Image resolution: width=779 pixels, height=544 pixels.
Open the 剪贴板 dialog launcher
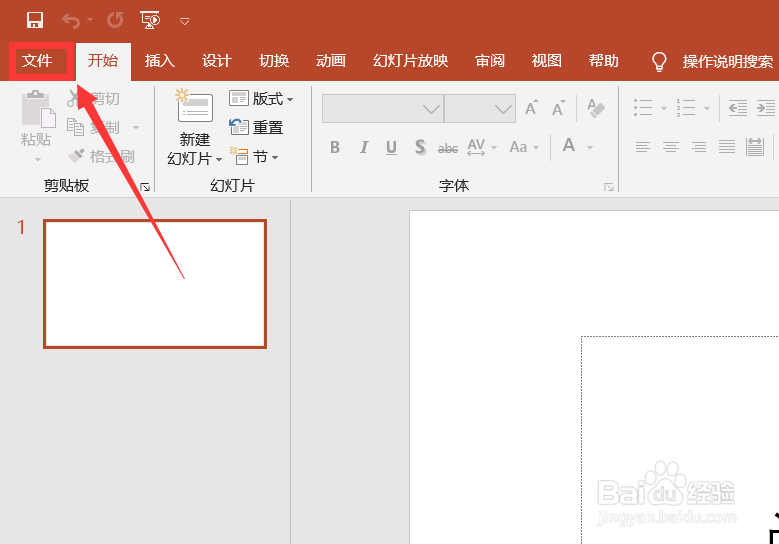tap(145, 187)
